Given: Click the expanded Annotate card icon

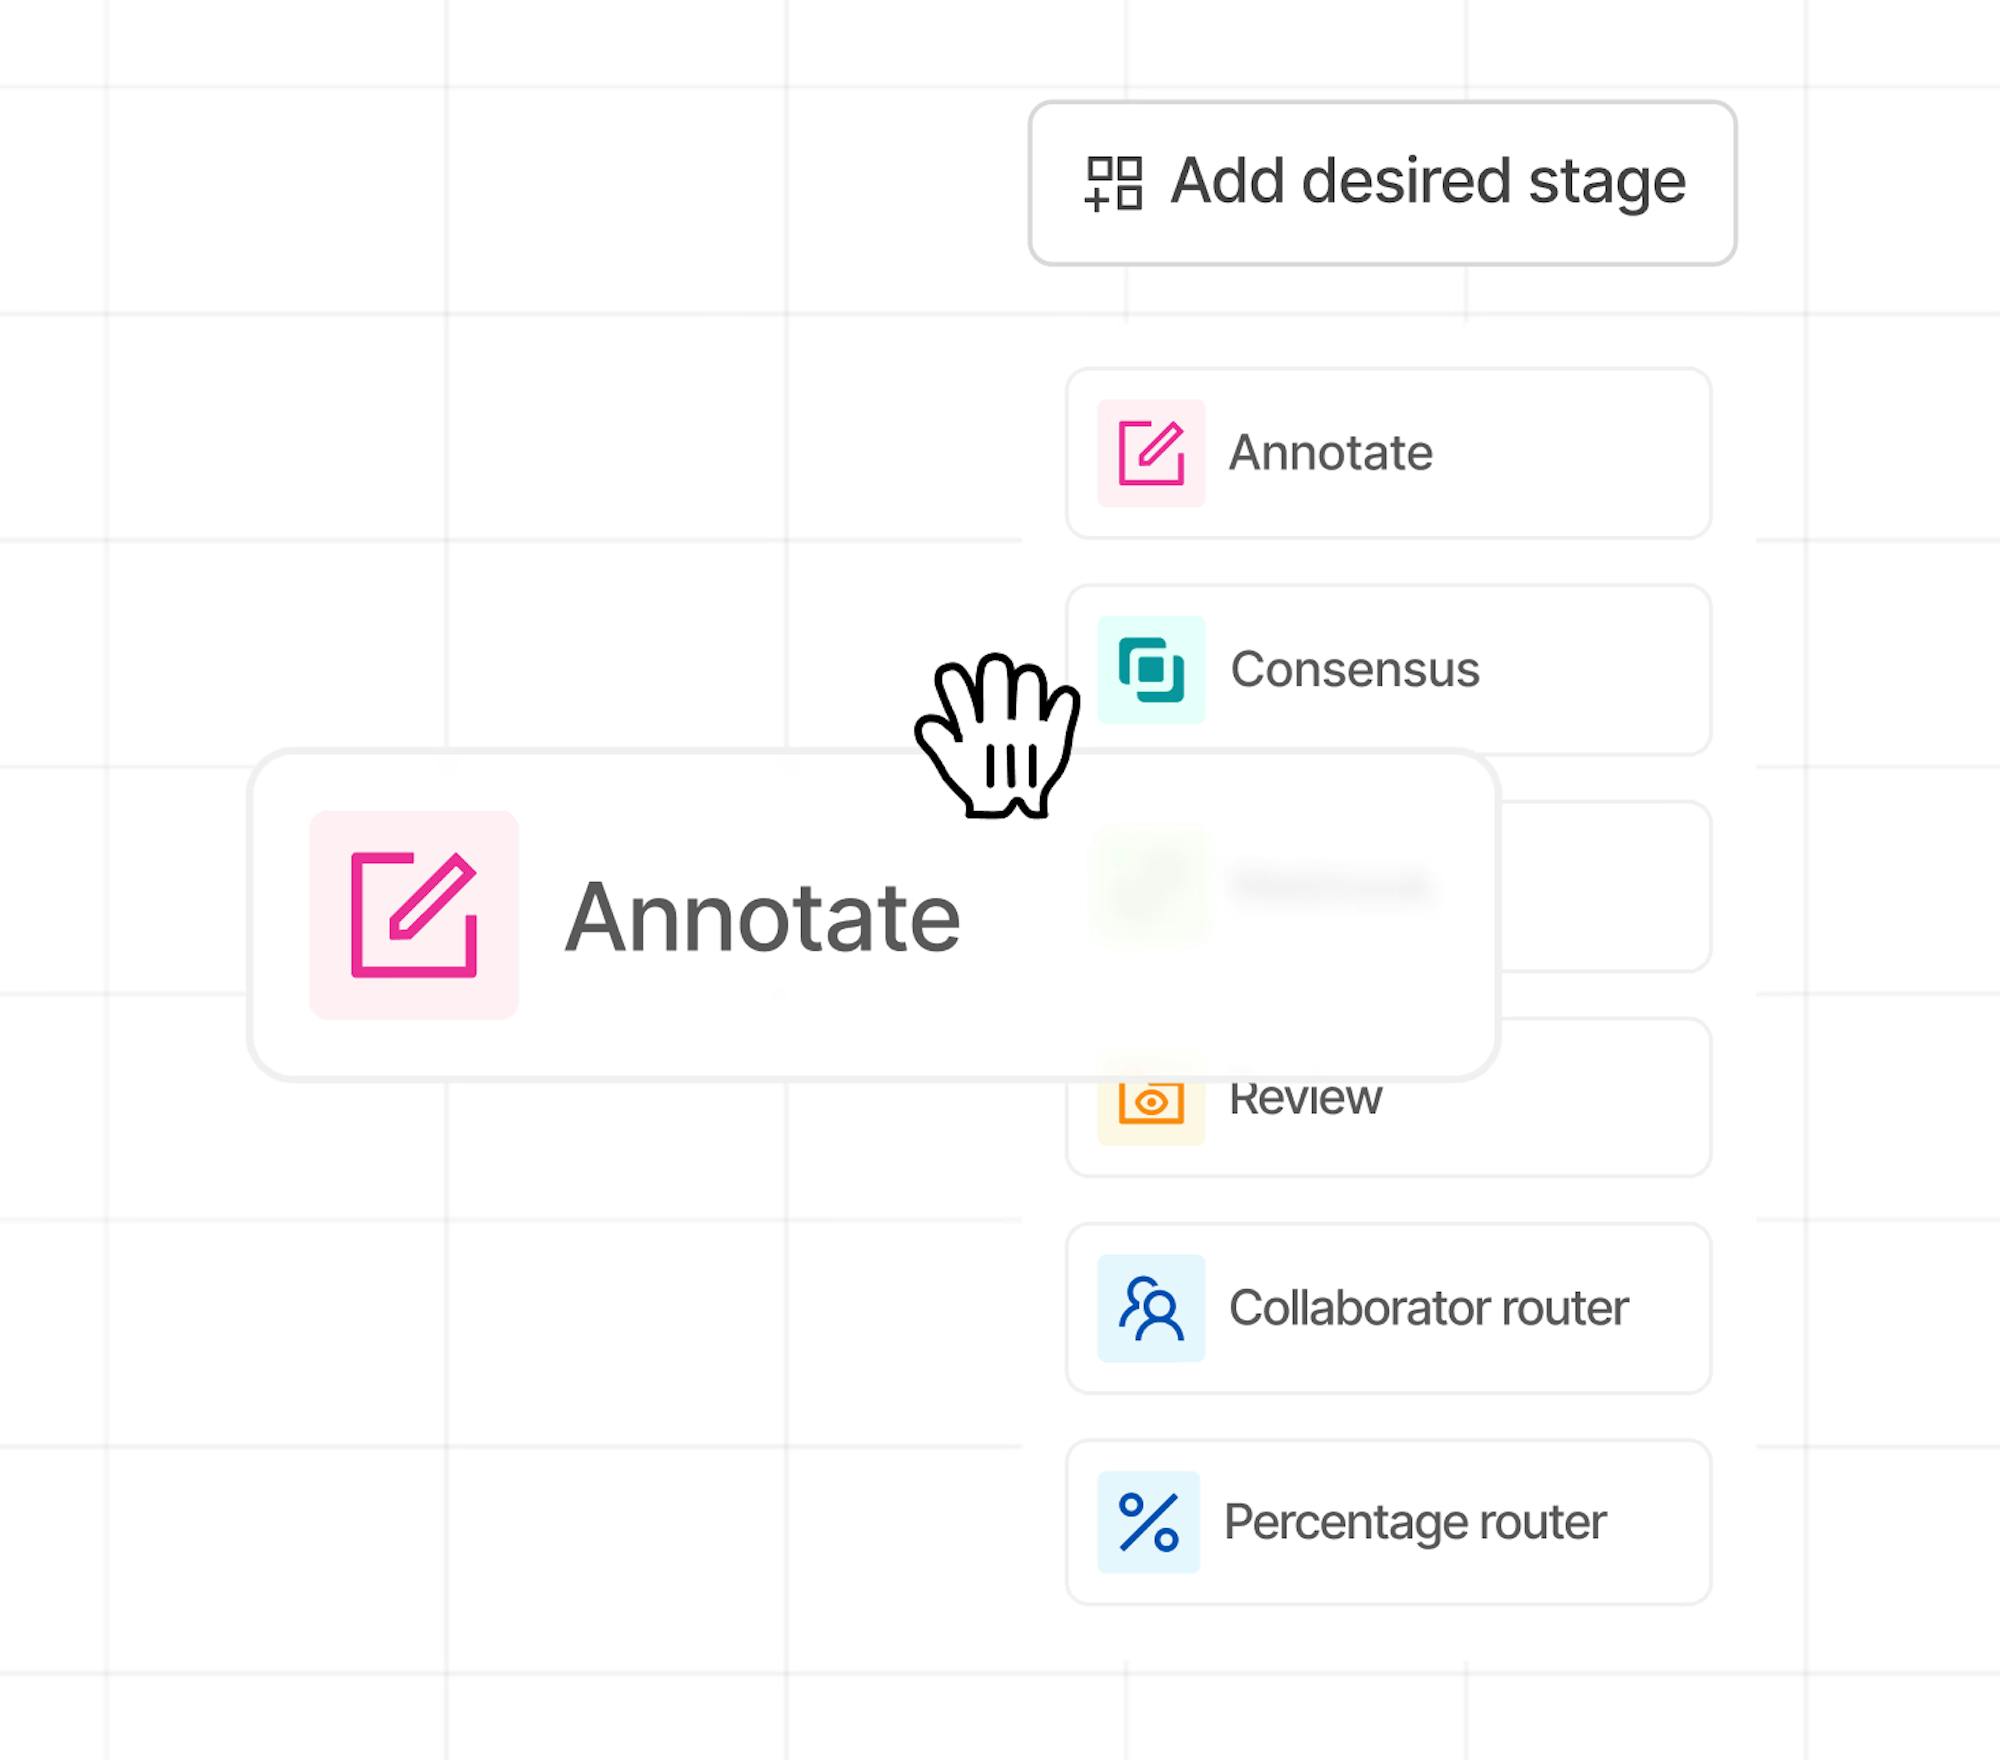Looking at the screenshot, I should tap(412, 915).
